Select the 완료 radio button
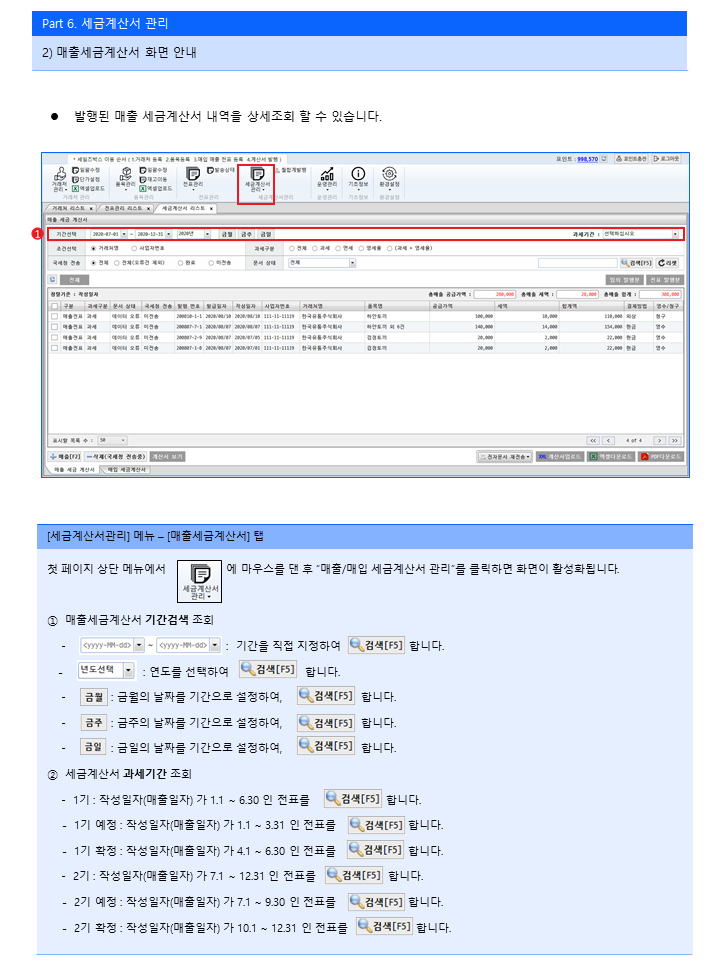This screenshot has width=720, height=962. [x=180, y=263]
